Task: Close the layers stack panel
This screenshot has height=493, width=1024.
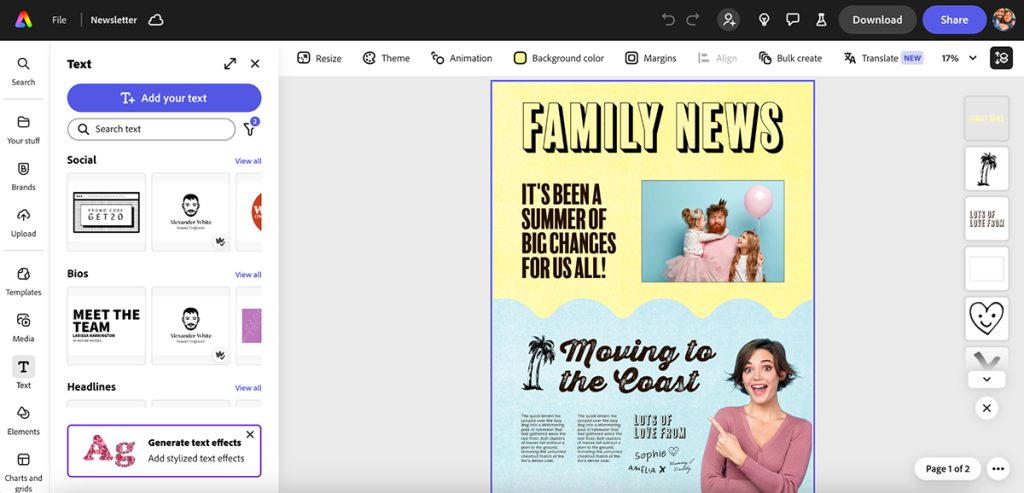Action: pos(987,408)
